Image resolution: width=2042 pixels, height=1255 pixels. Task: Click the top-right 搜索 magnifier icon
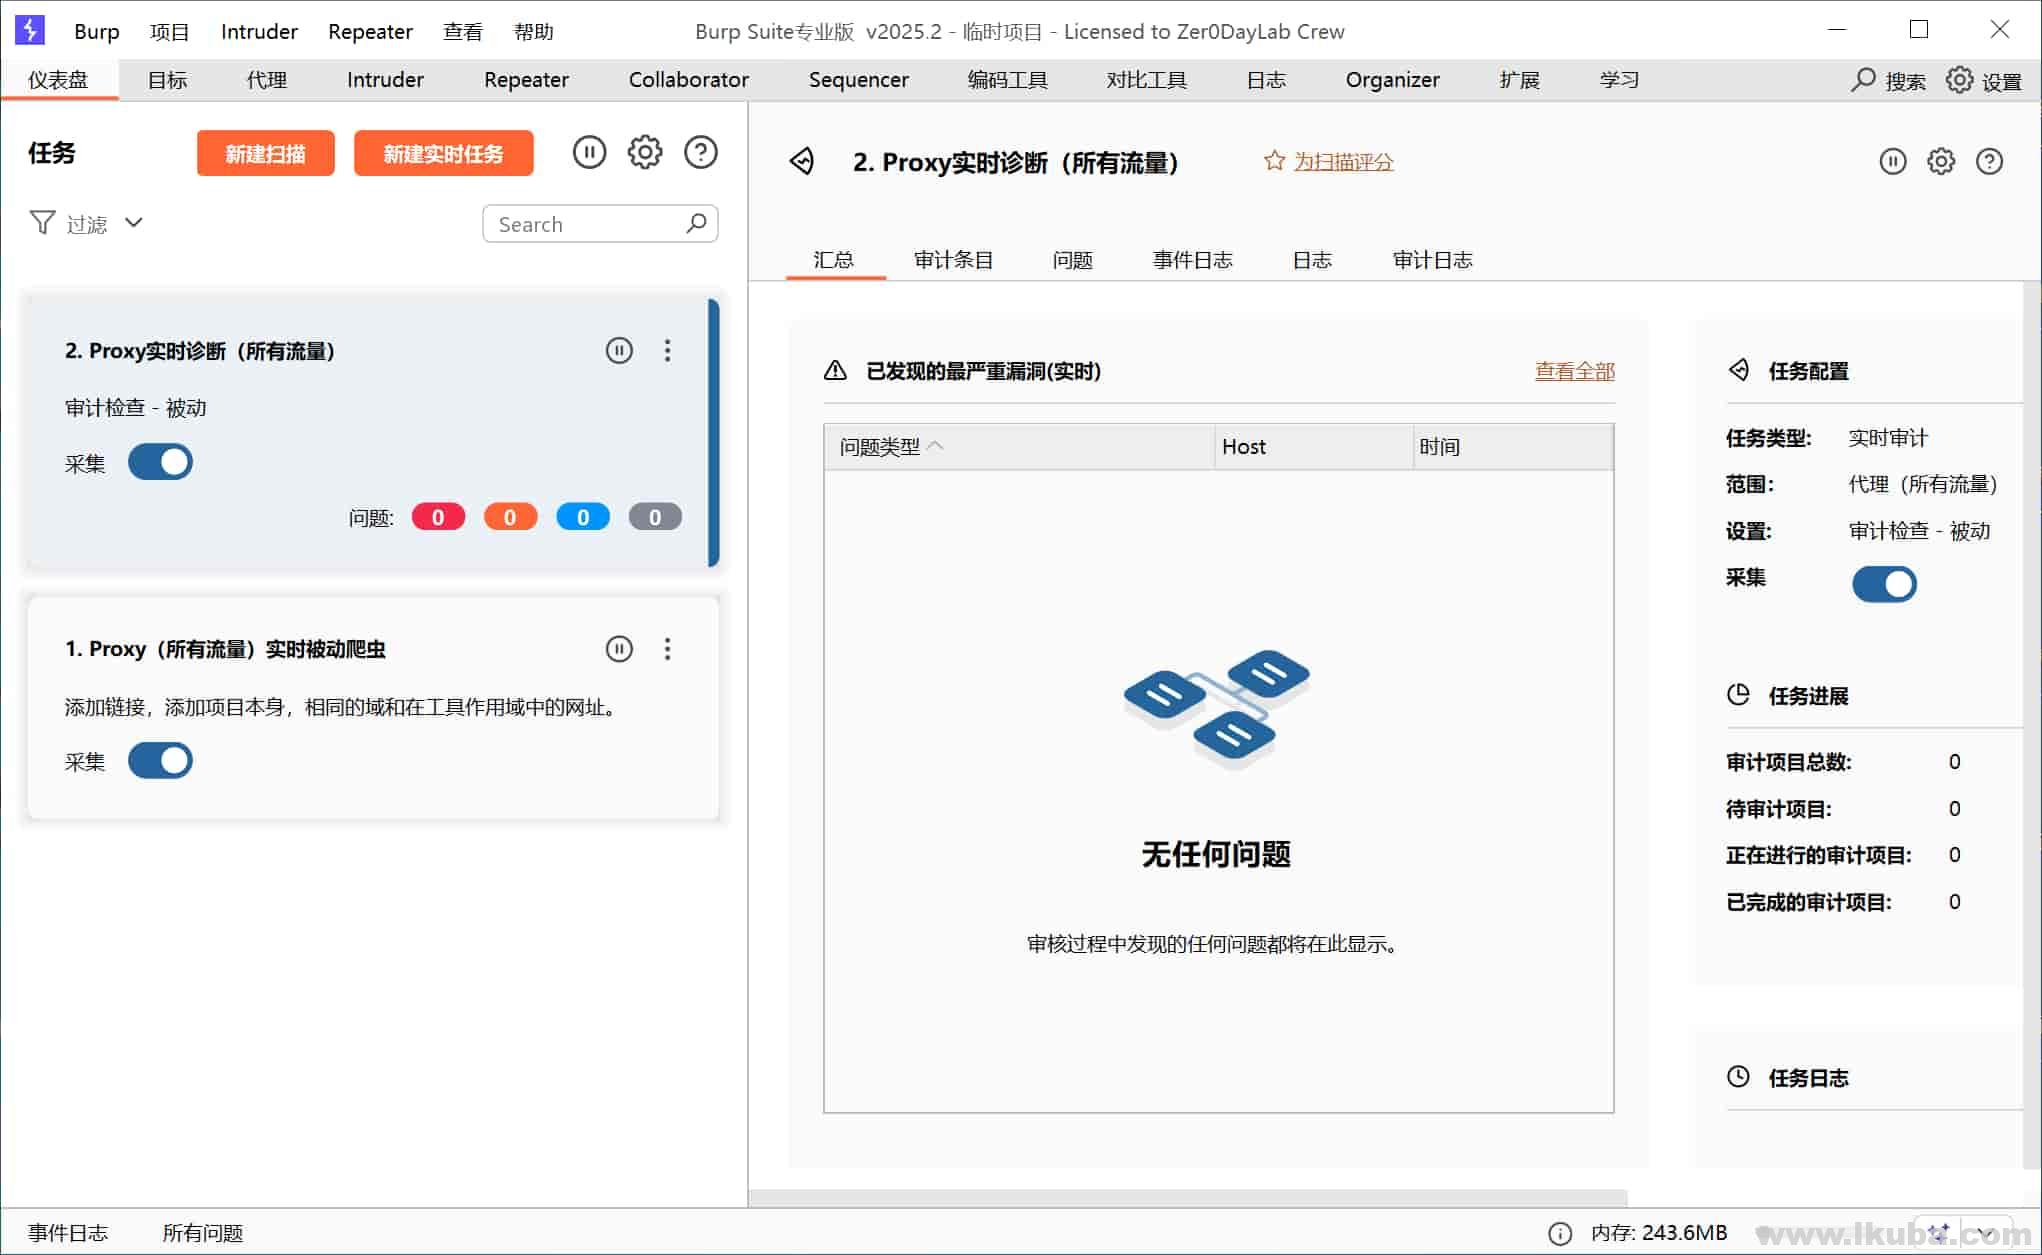[x=1863, y=79]
